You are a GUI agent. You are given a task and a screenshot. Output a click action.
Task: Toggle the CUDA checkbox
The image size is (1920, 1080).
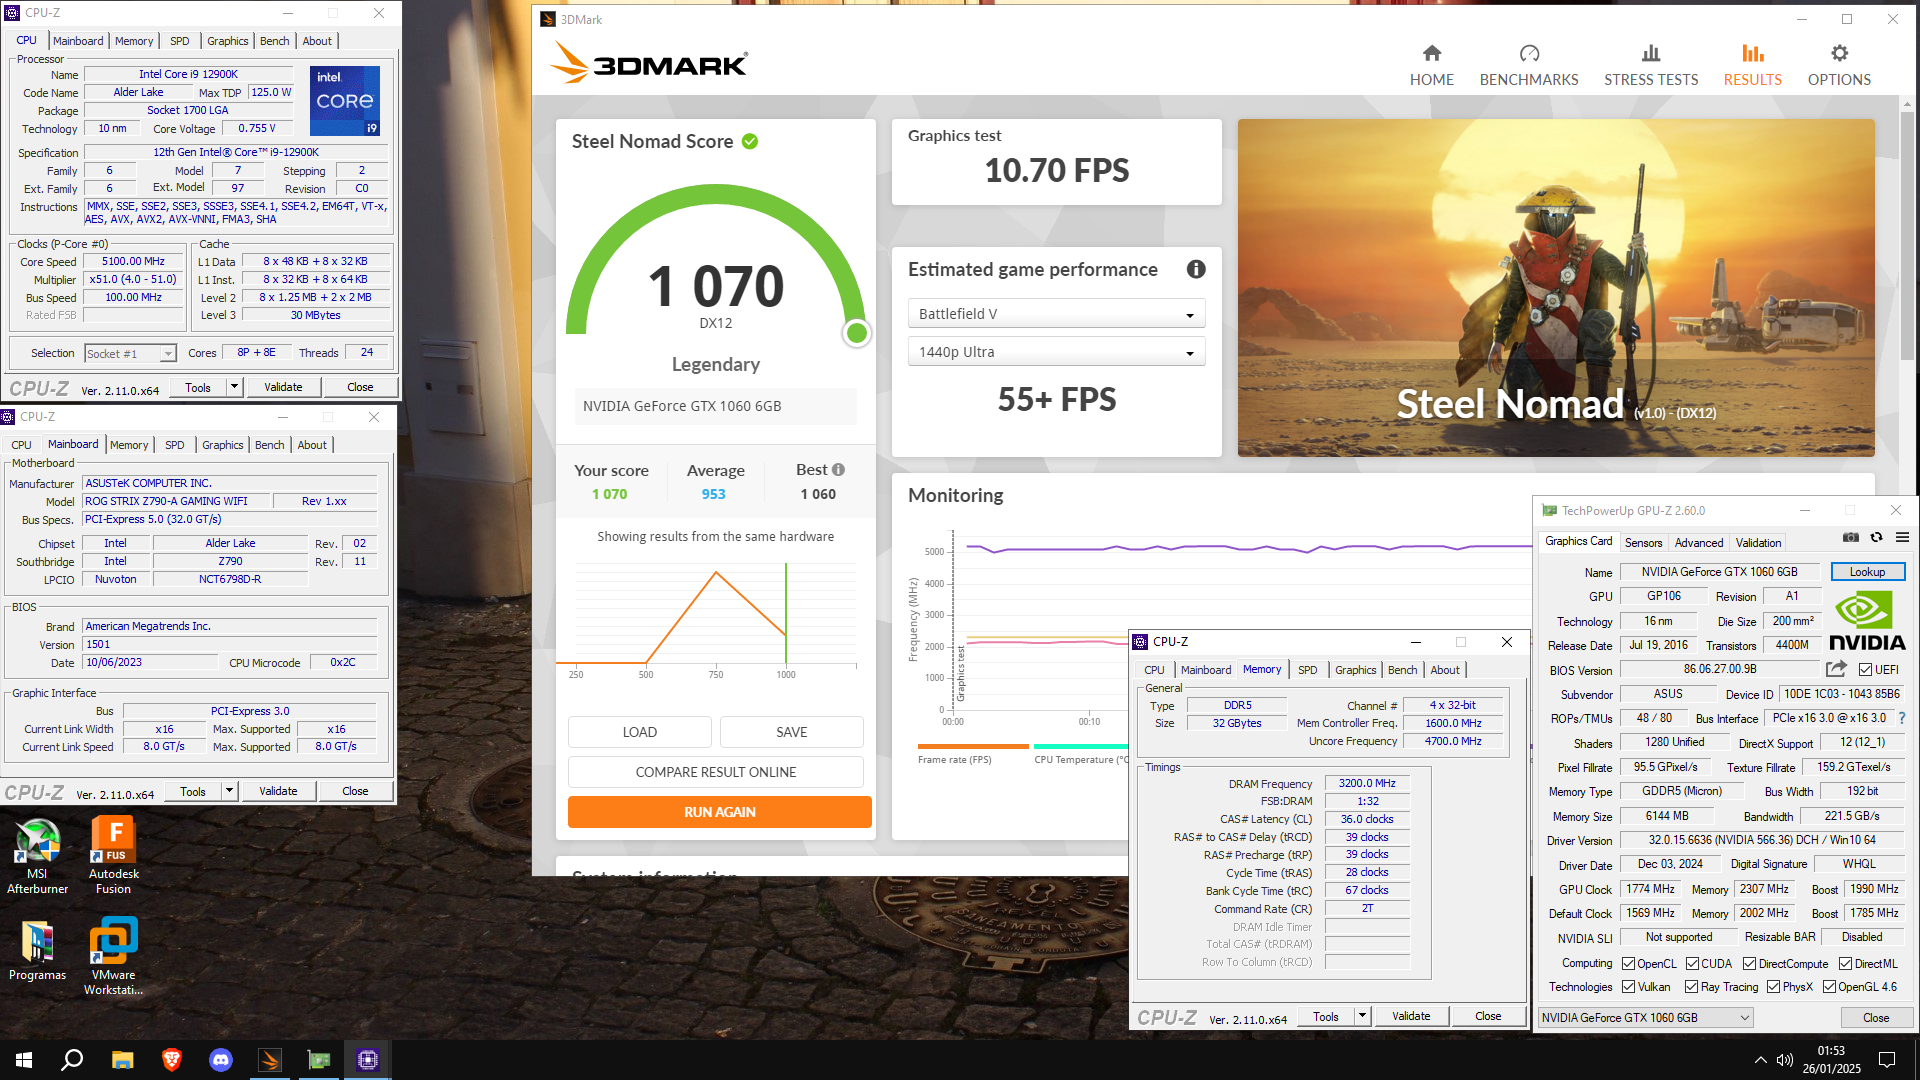(1692, 964)
